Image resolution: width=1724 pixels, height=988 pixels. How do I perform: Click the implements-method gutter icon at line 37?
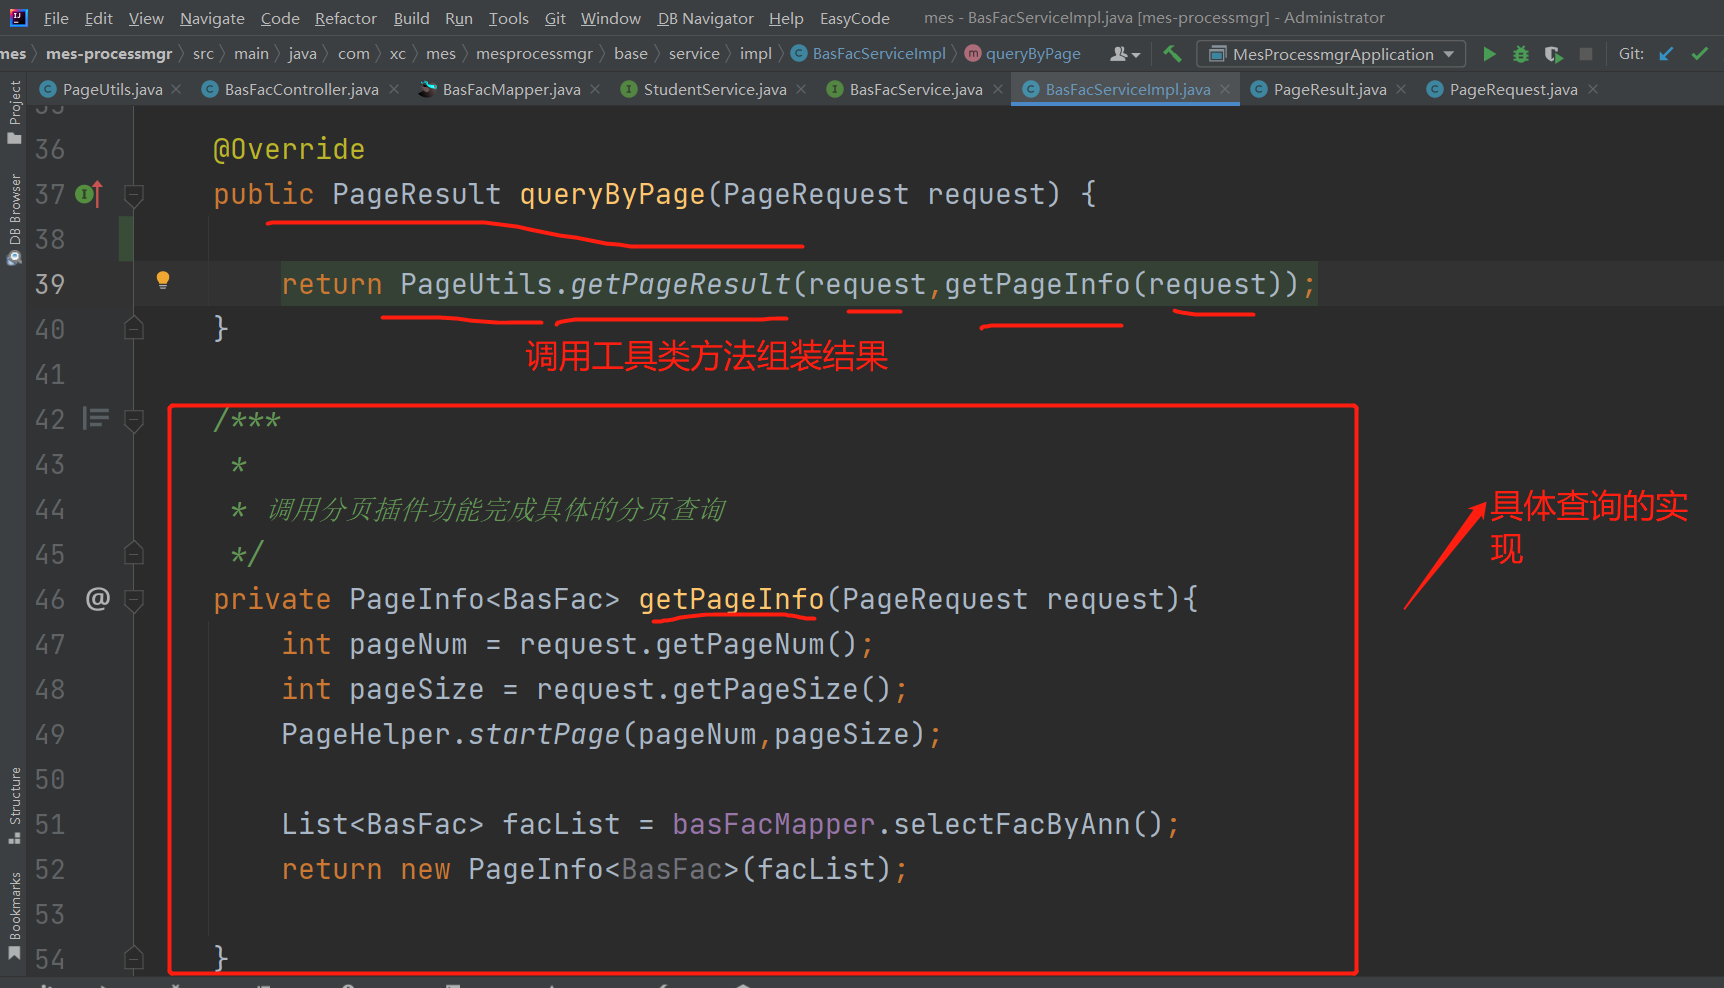click(89, 194)
